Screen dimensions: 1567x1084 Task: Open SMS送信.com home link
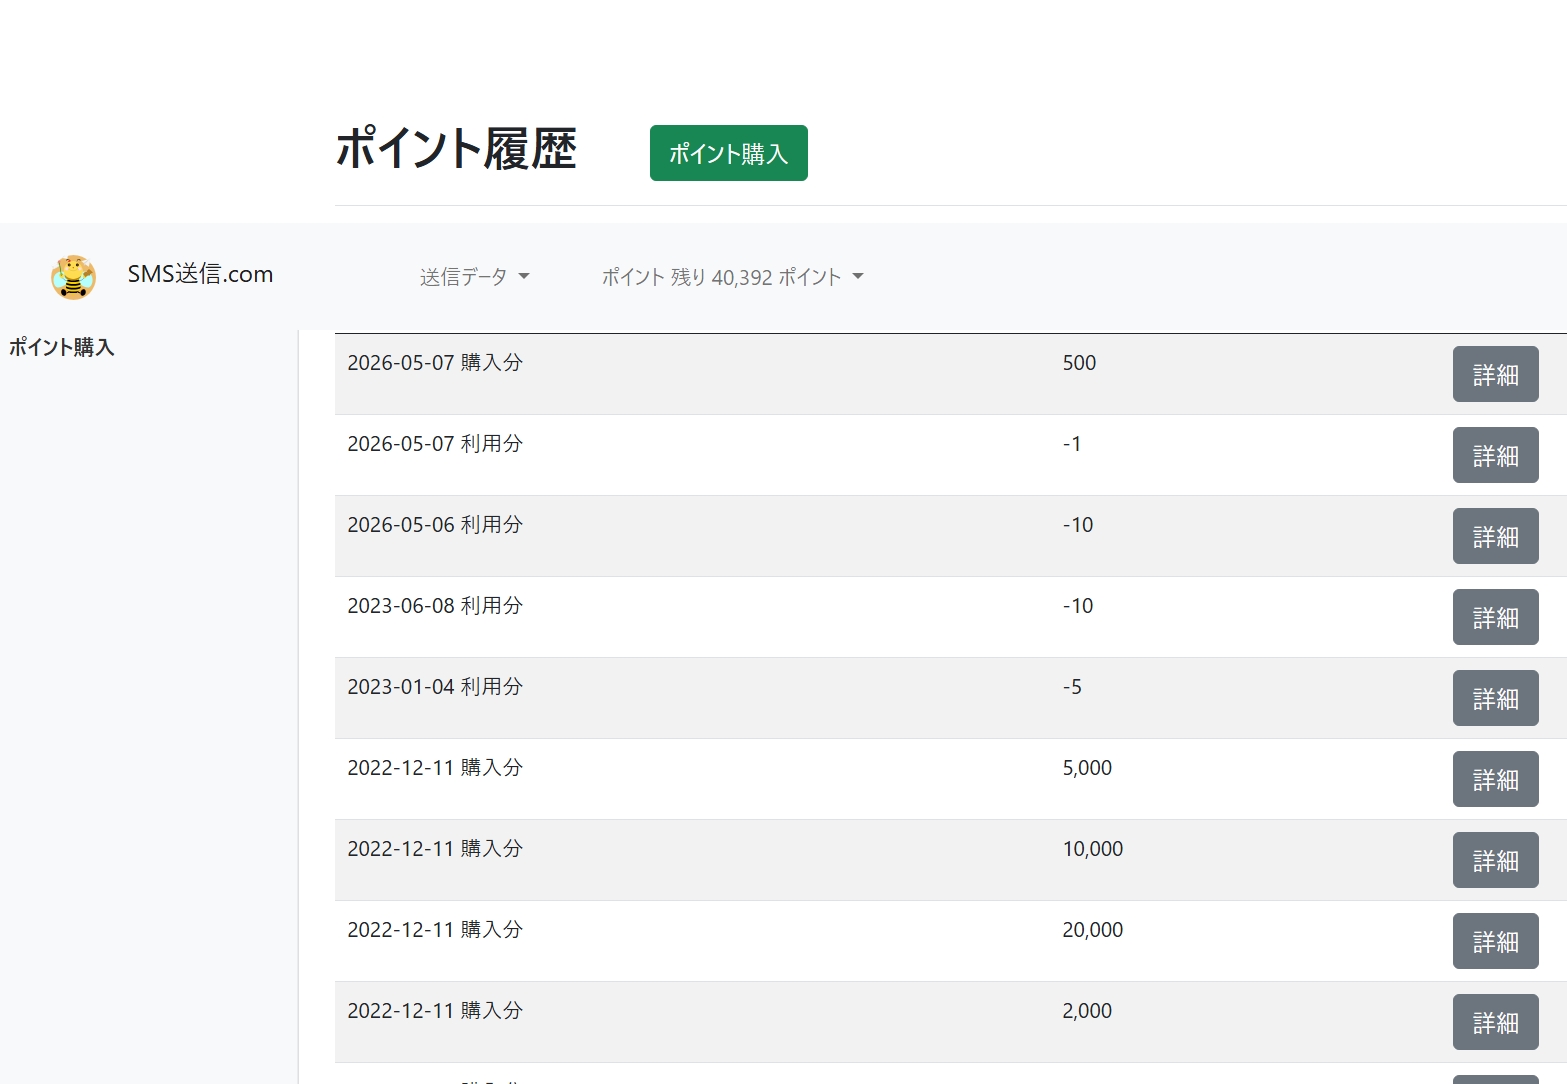[200, 274]
